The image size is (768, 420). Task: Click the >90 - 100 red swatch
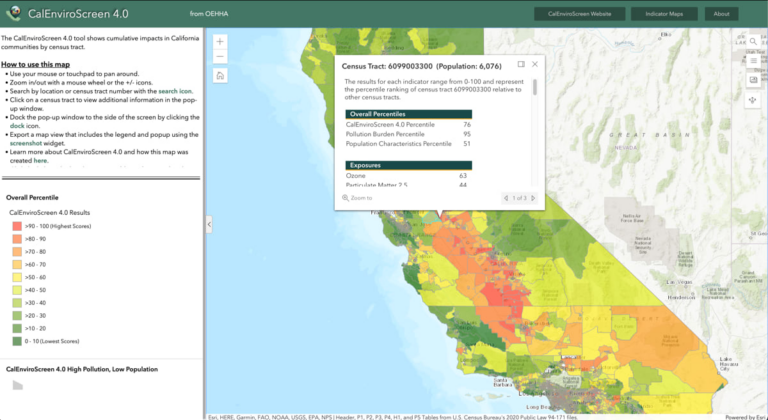pos(17,226)
